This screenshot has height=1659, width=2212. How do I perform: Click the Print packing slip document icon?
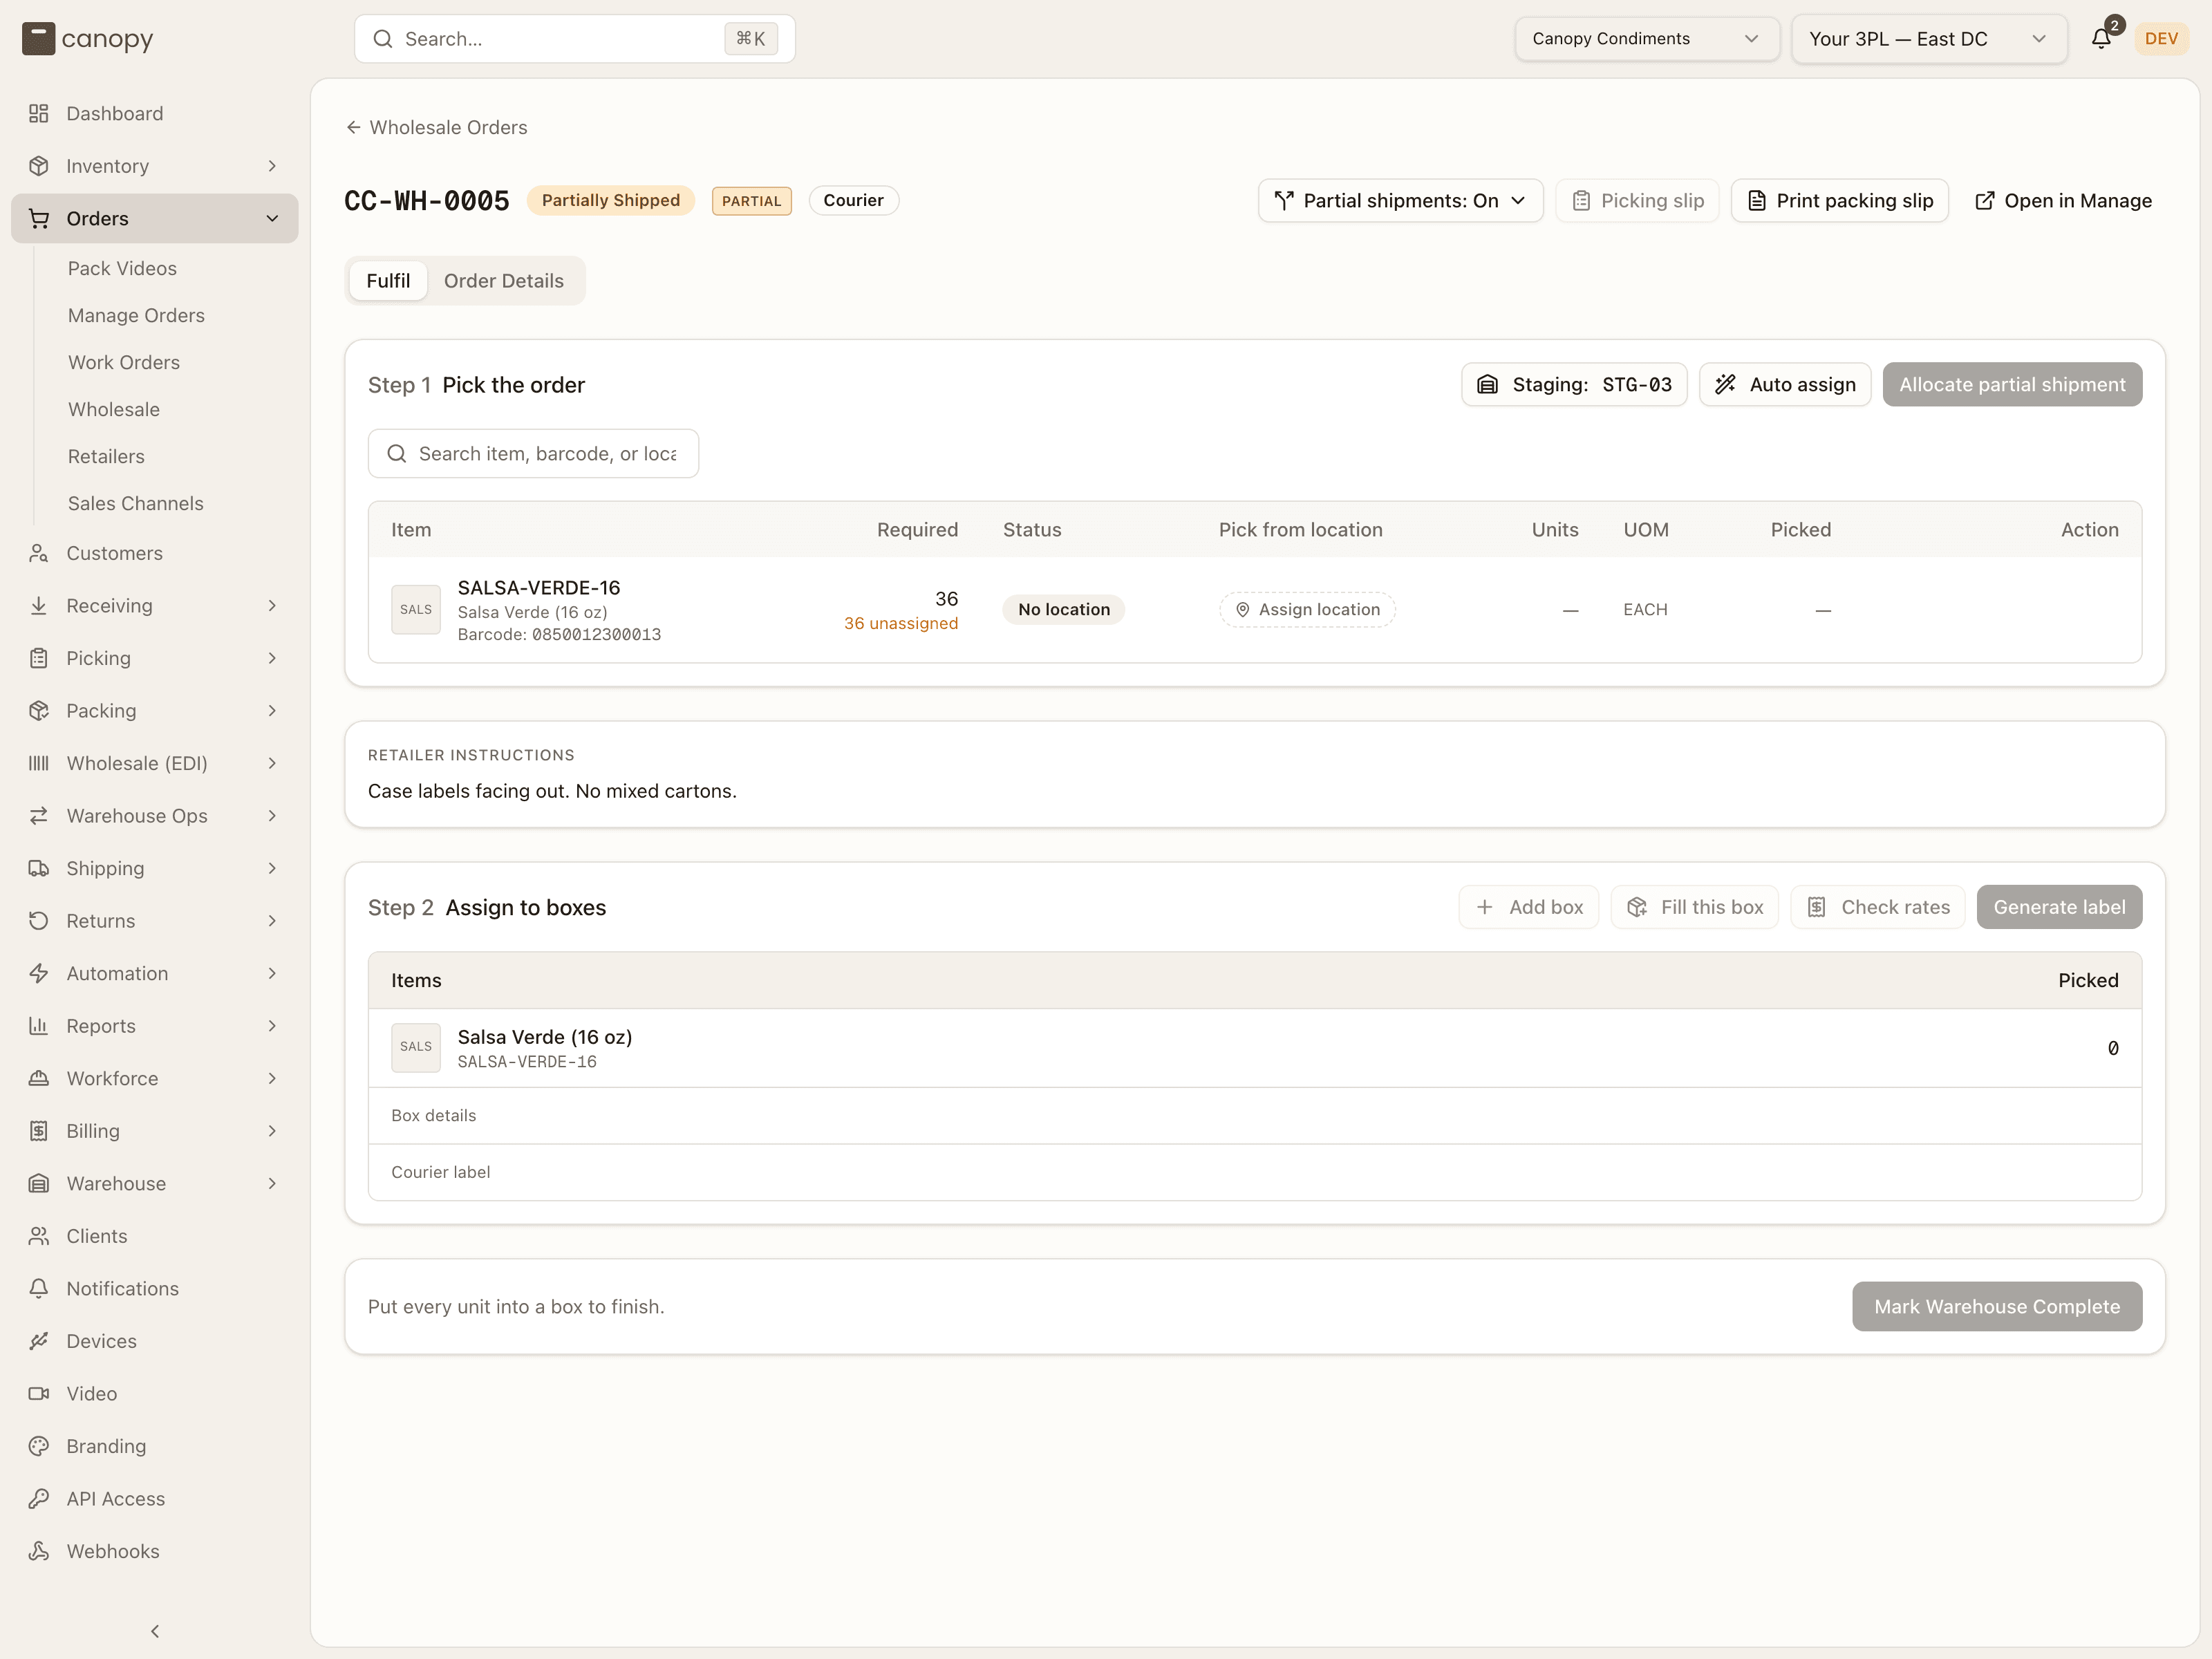pyautogui.click(x=1756, y=201)
